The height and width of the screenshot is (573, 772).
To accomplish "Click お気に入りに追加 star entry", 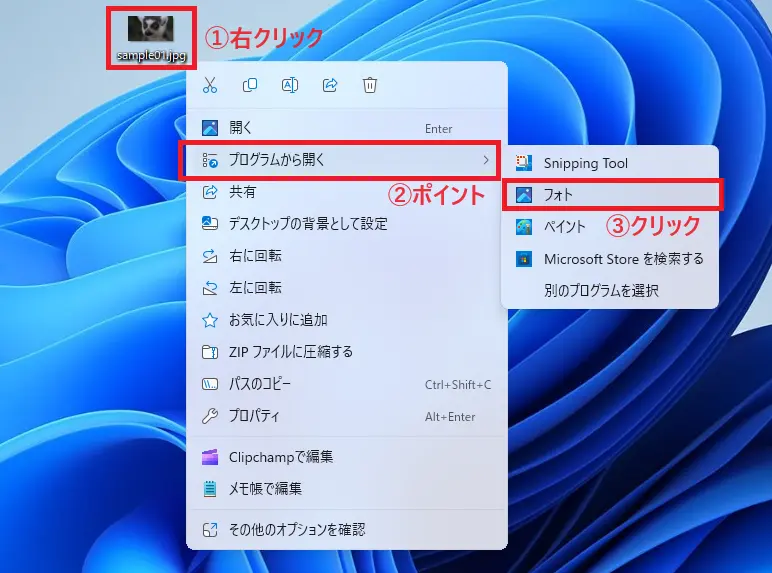I will [277, 320].
